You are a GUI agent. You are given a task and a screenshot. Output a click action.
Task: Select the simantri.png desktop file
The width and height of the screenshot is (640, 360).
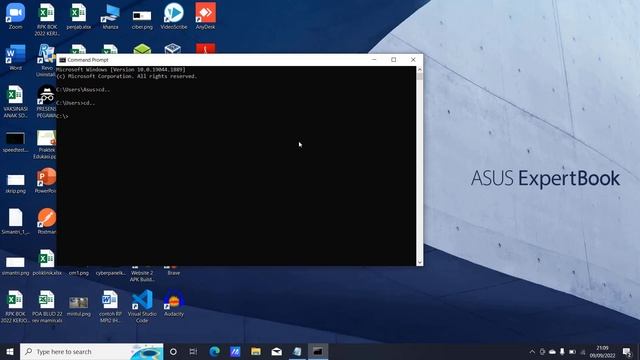click(x=15, y=265)
